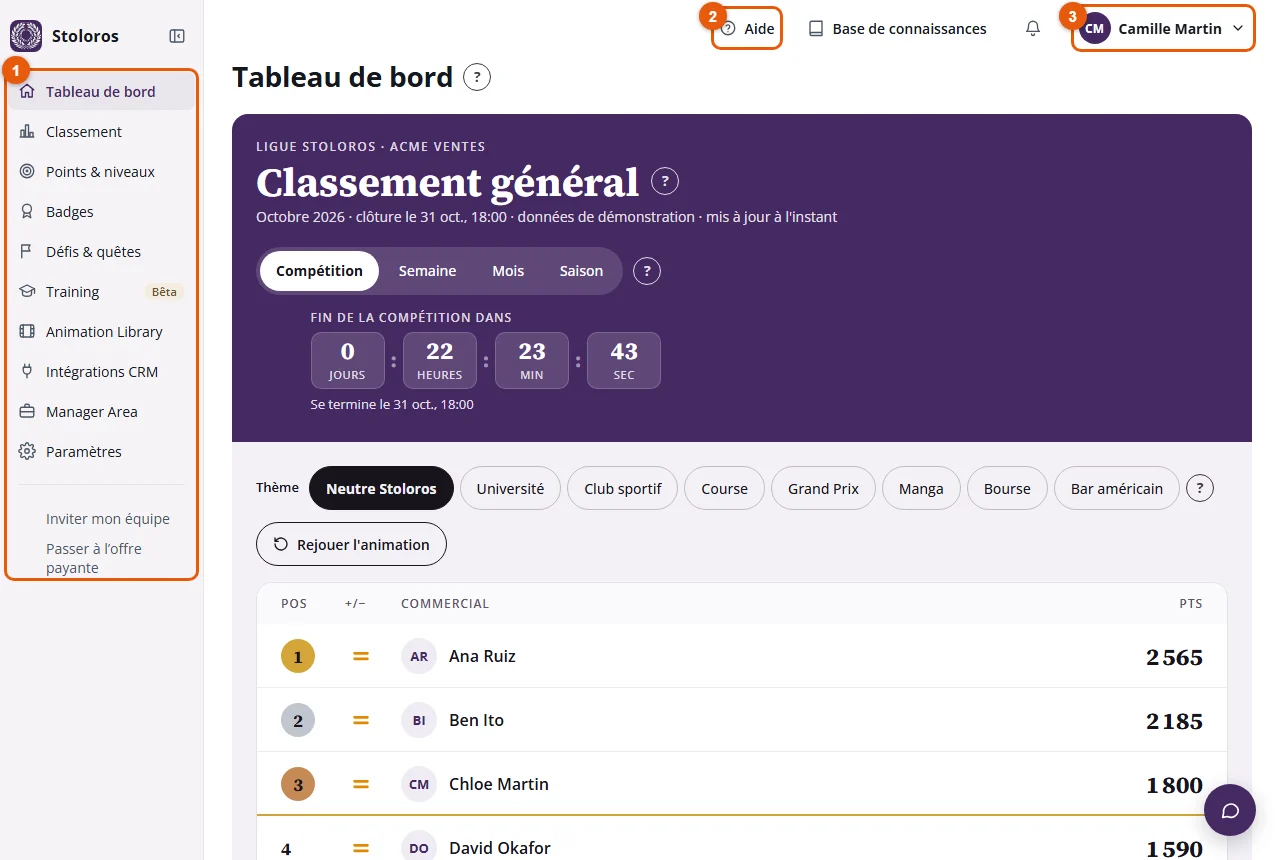Click the help icon next to Classement général
Viewport: 1280px width, 860px height.
click(x=665, y=182)
